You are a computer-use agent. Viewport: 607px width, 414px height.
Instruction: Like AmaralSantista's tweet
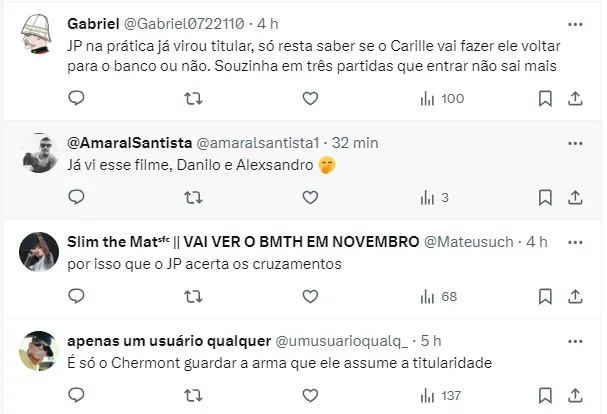pyautogui.click(x=310, y=197)
